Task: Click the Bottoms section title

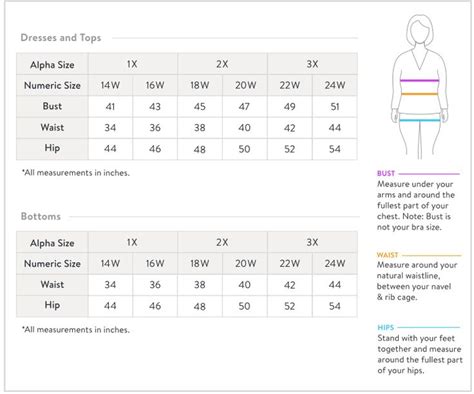Action: (41, 216)
